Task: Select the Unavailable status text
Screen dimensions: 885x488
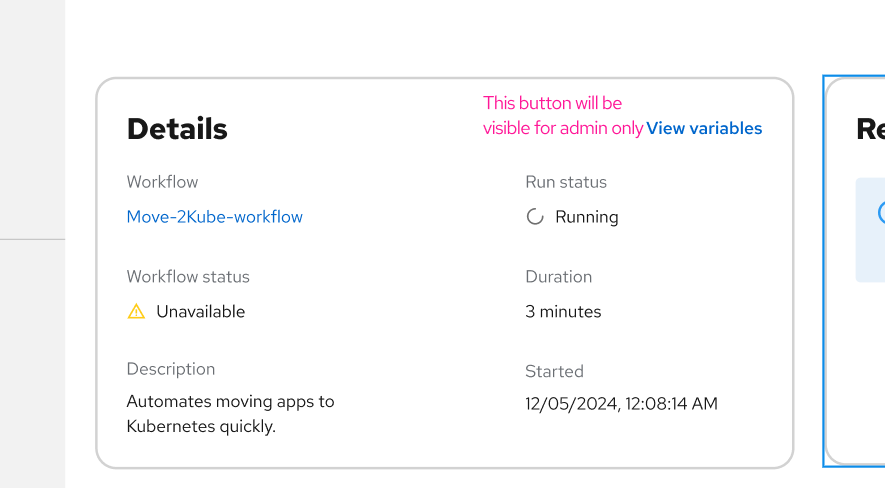Action: 200,312
